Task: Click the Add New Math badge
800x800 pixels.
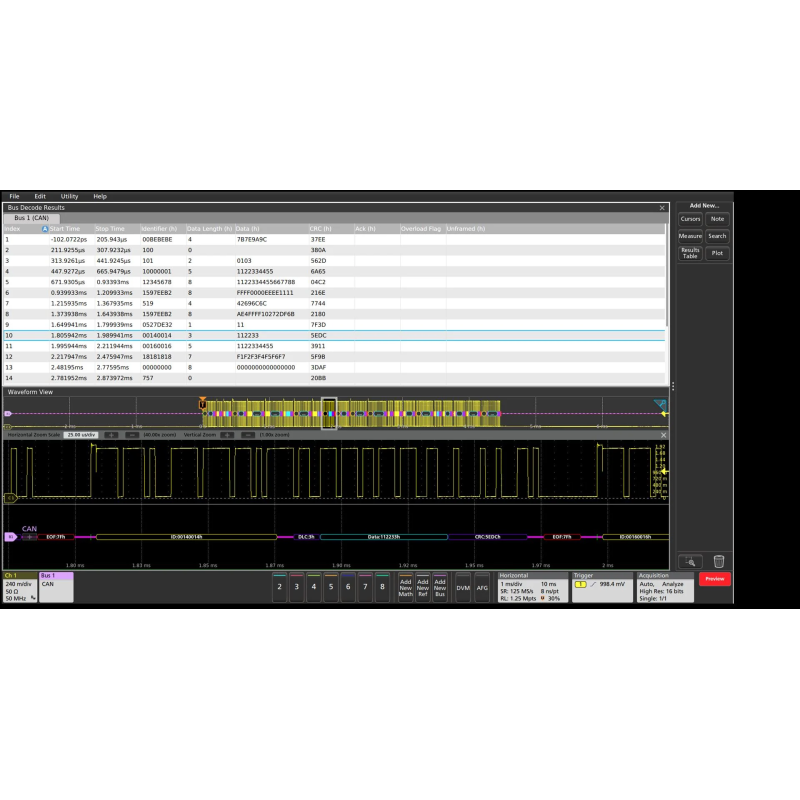Action: pyautogui.click(x=404, y=589)
